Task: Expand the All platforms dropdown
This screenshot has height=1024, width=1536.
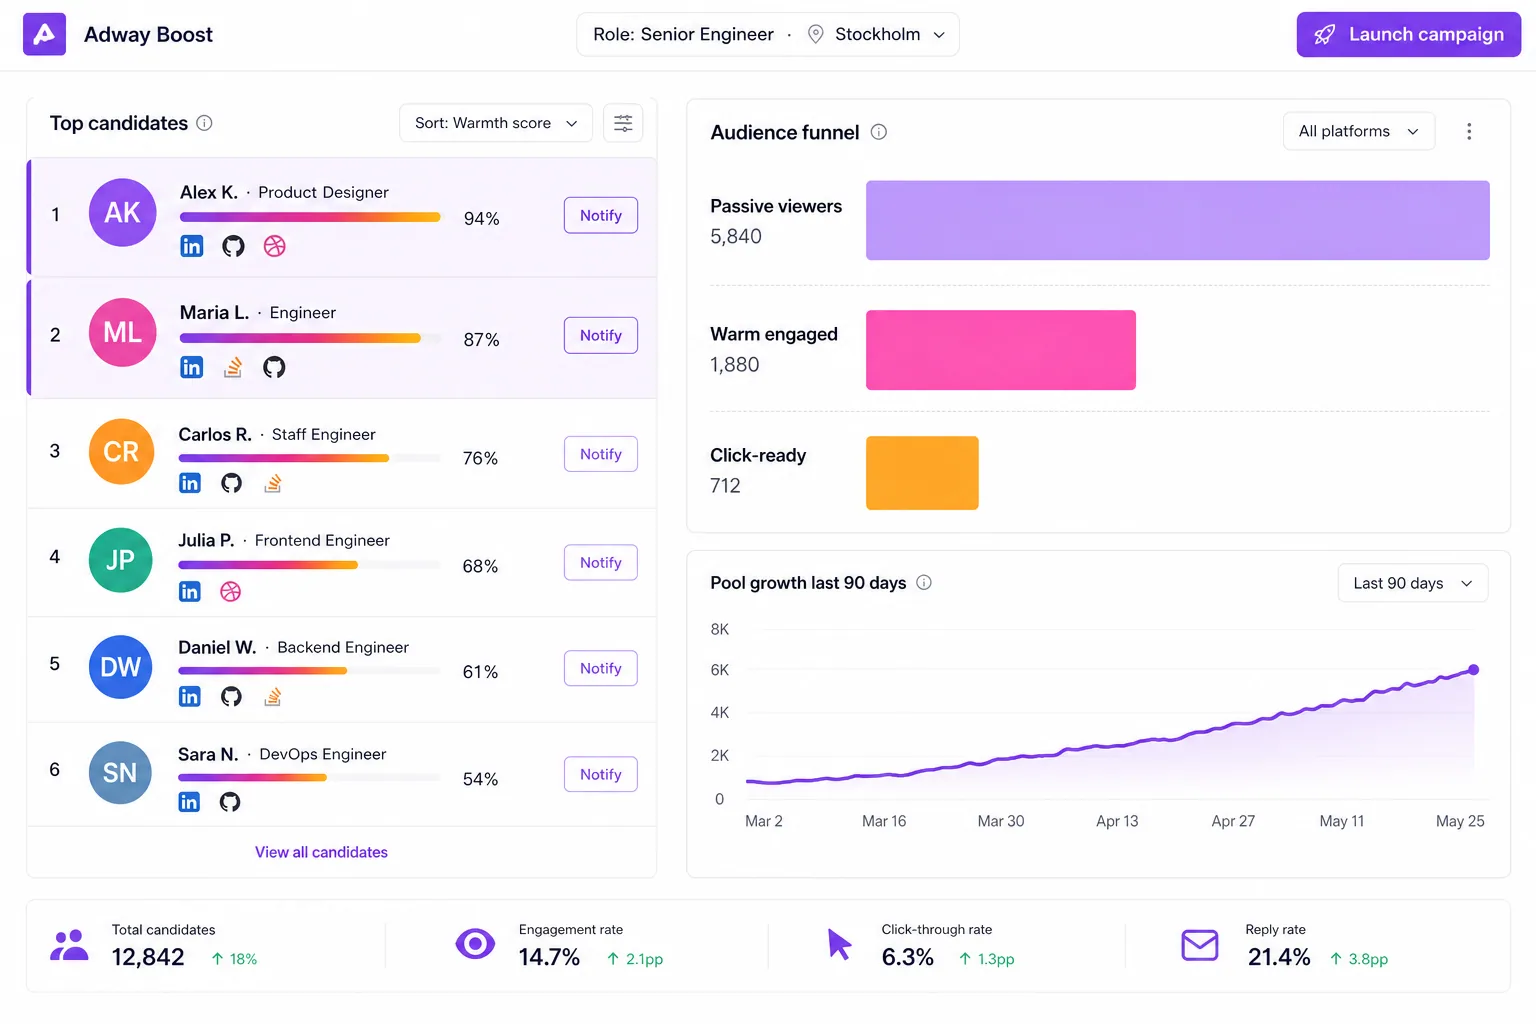Action: tap(1359, 131)
